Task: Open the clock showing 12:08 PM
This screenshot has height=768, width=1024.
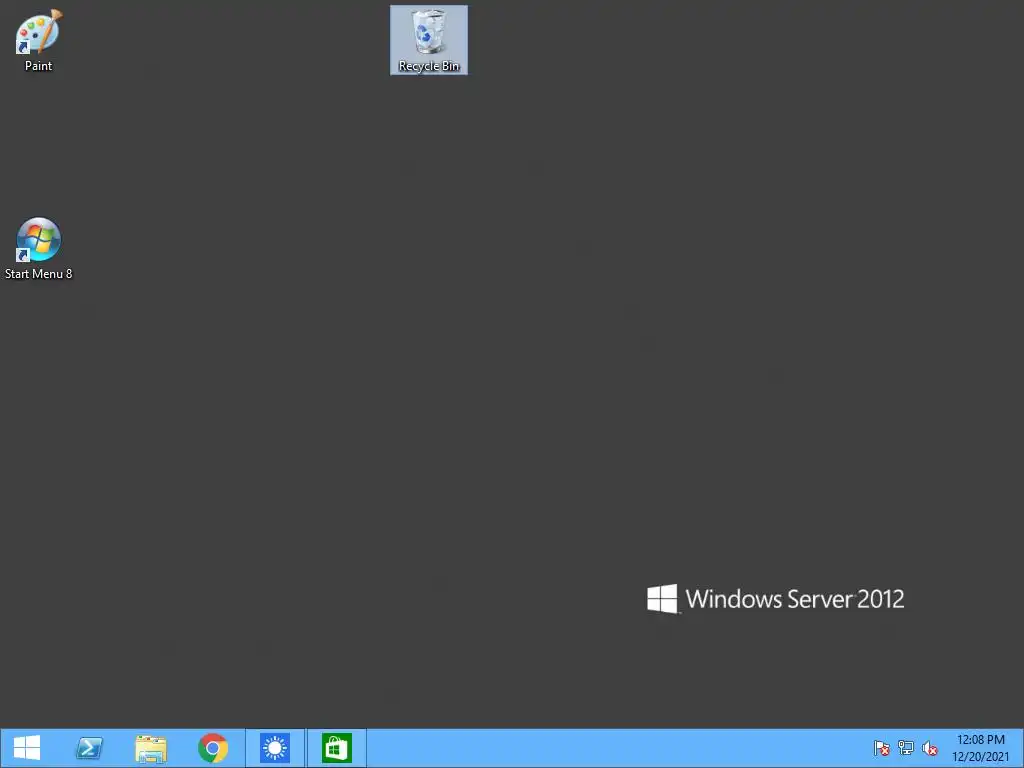Action: pyautogui.click(x=980, y=748)
